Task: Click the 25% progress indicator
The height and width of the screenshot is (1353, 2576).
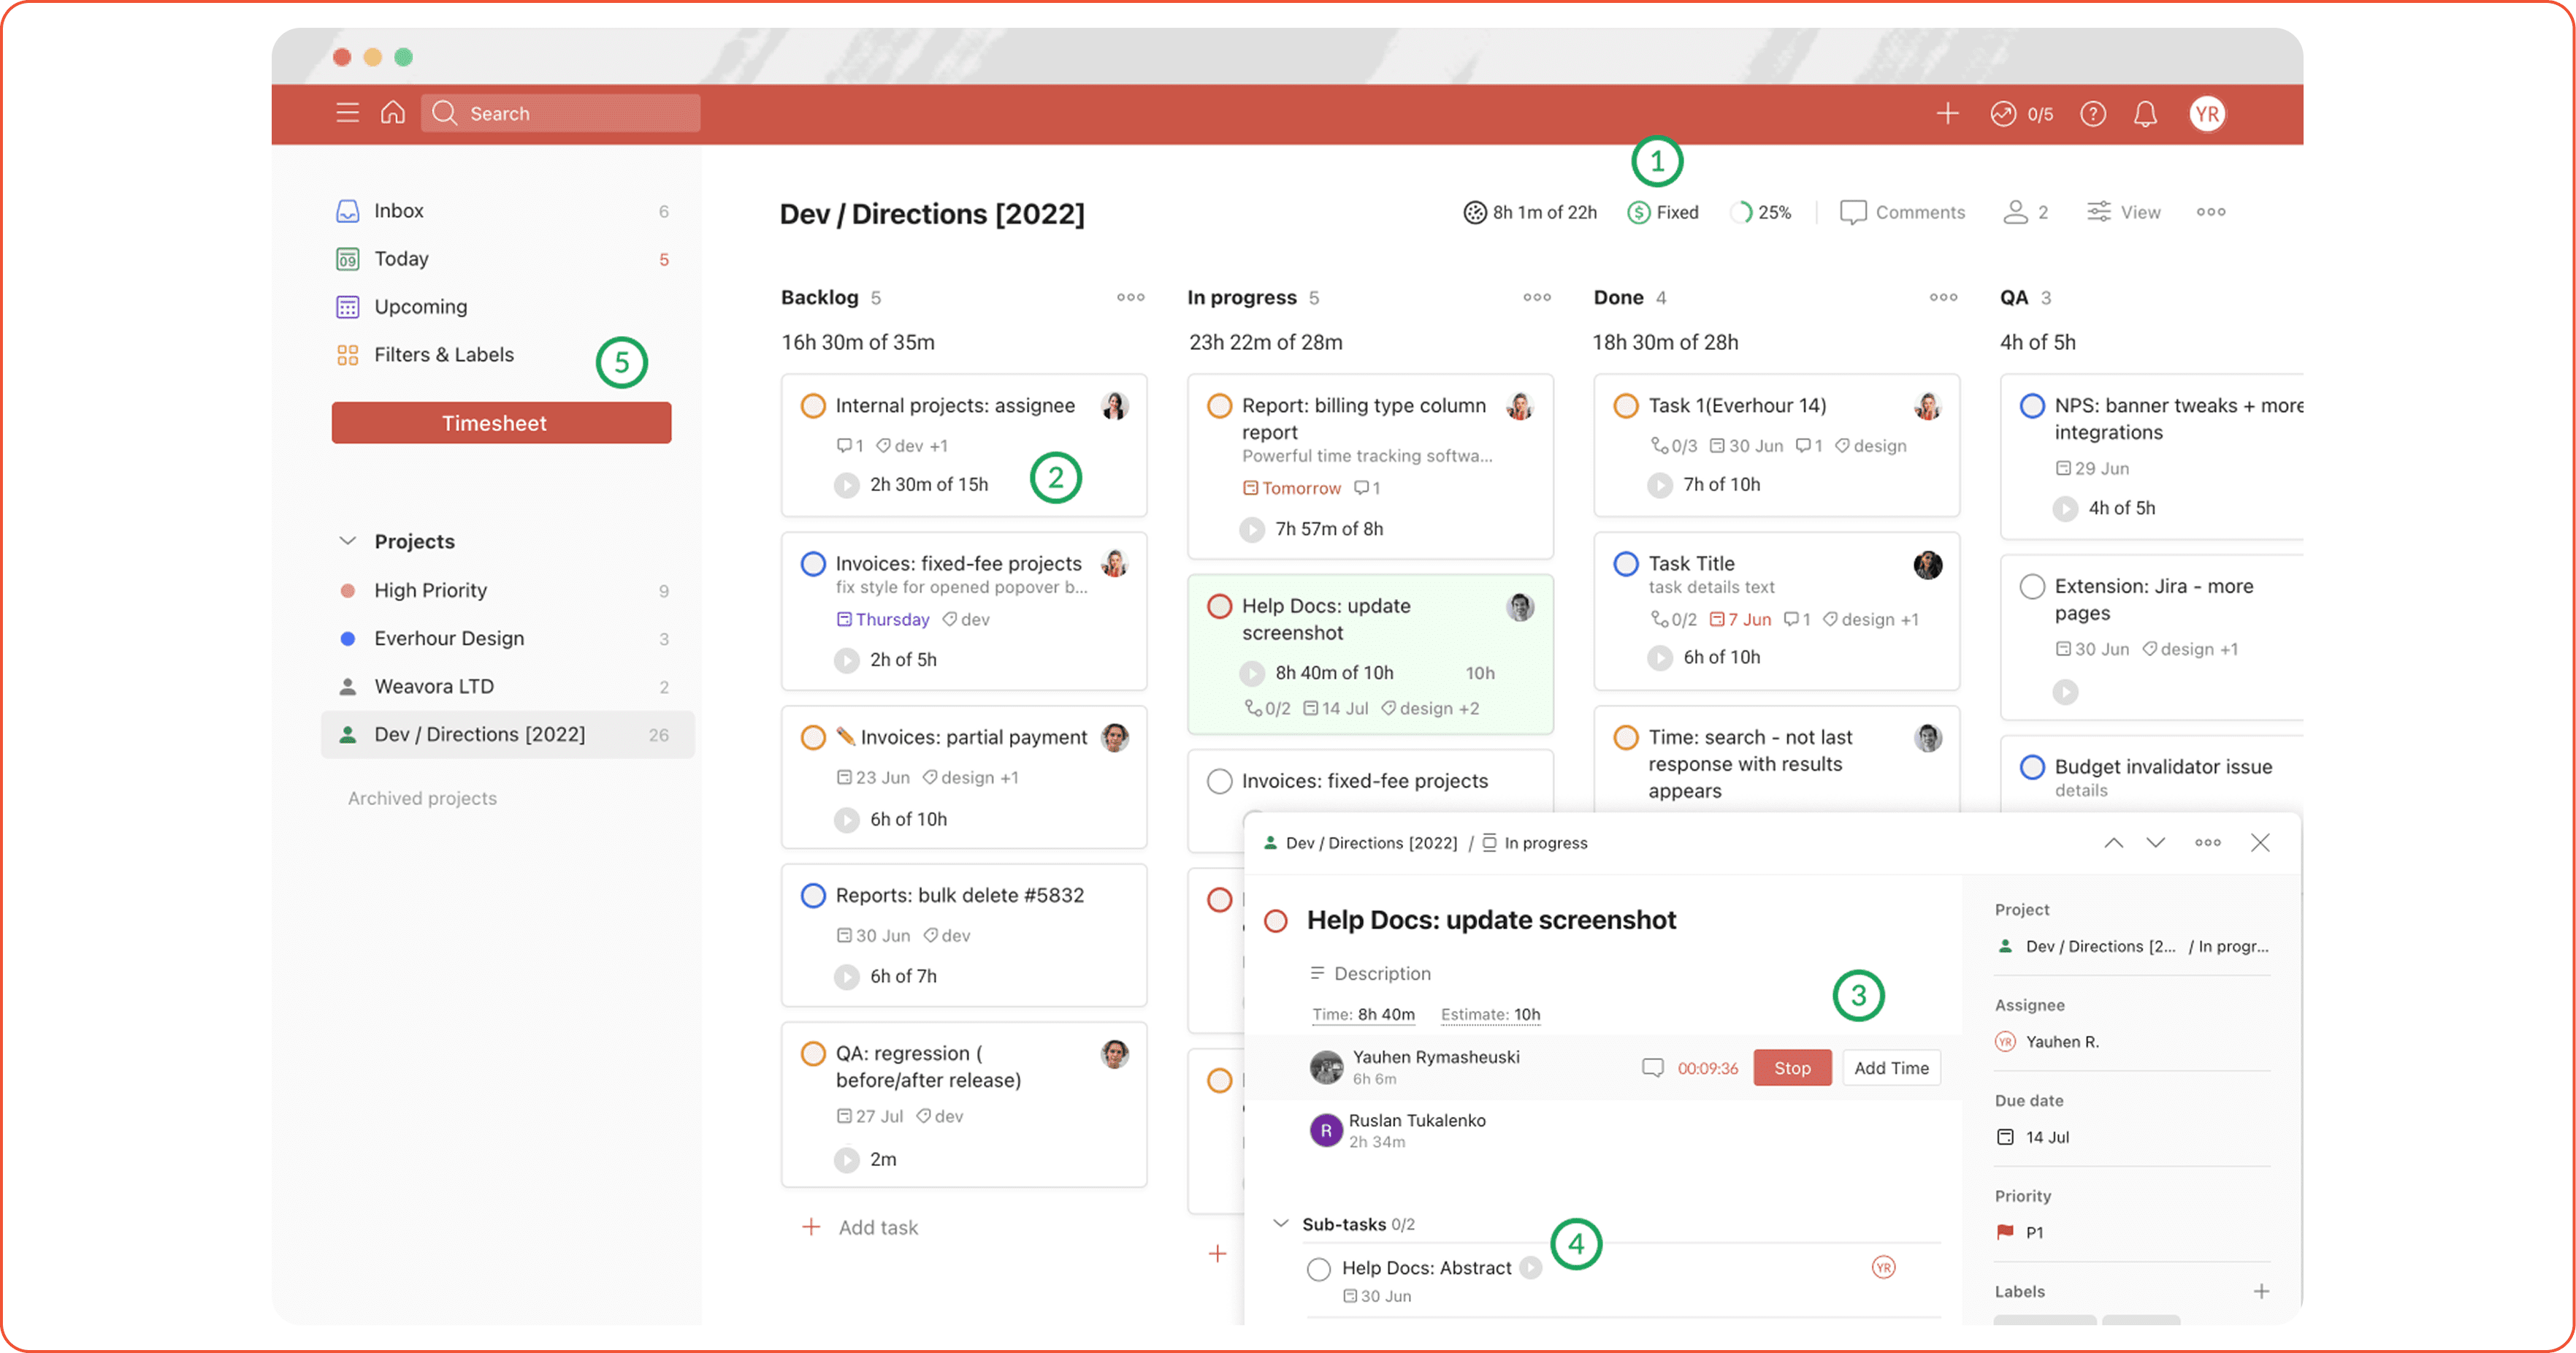Action: point(1761,212)
